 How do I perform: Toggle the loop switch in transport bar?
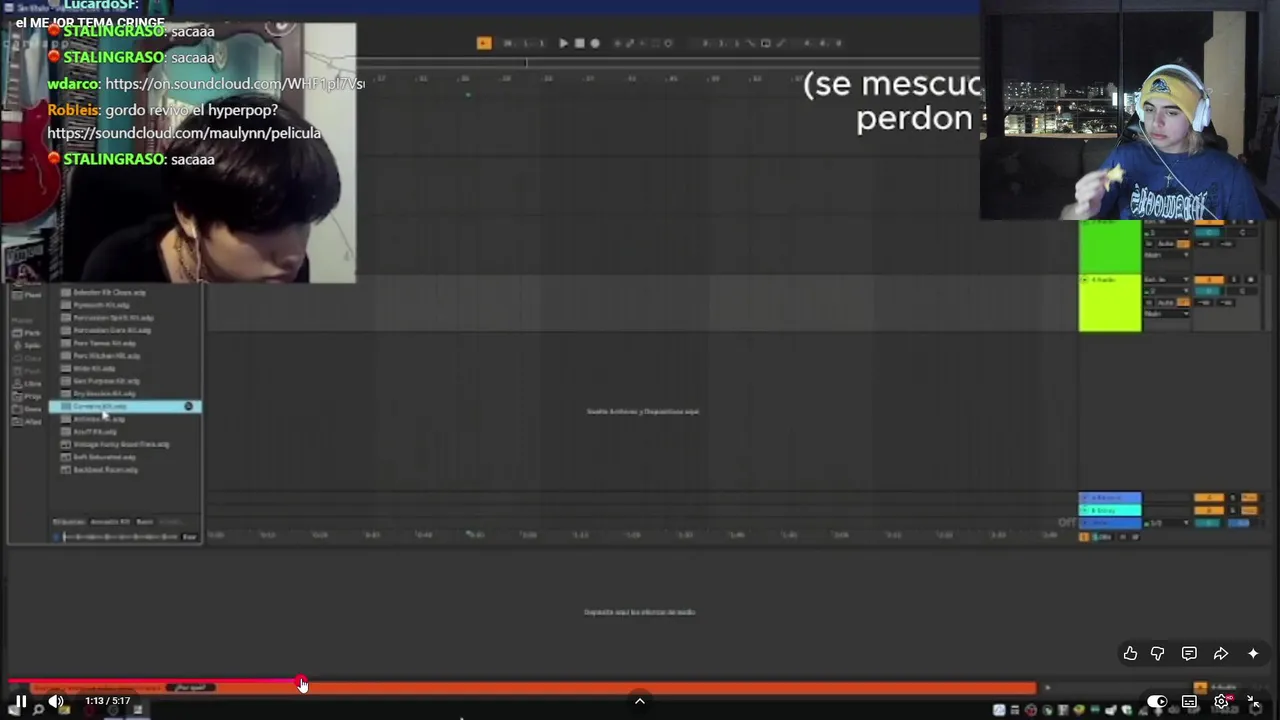coord(765,43)
